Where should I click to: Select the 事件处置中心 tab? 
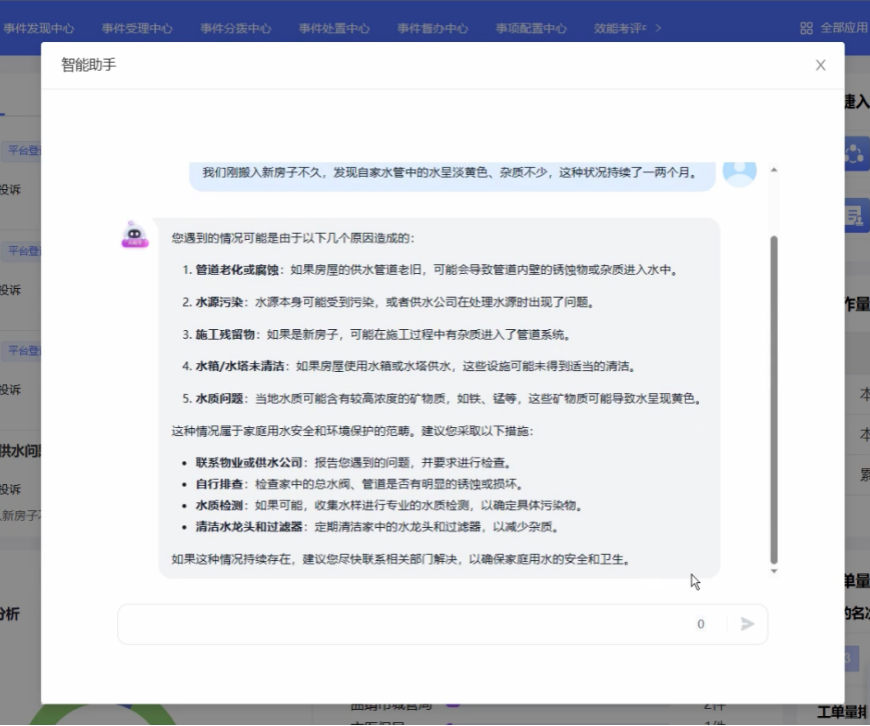pos(334,28)
